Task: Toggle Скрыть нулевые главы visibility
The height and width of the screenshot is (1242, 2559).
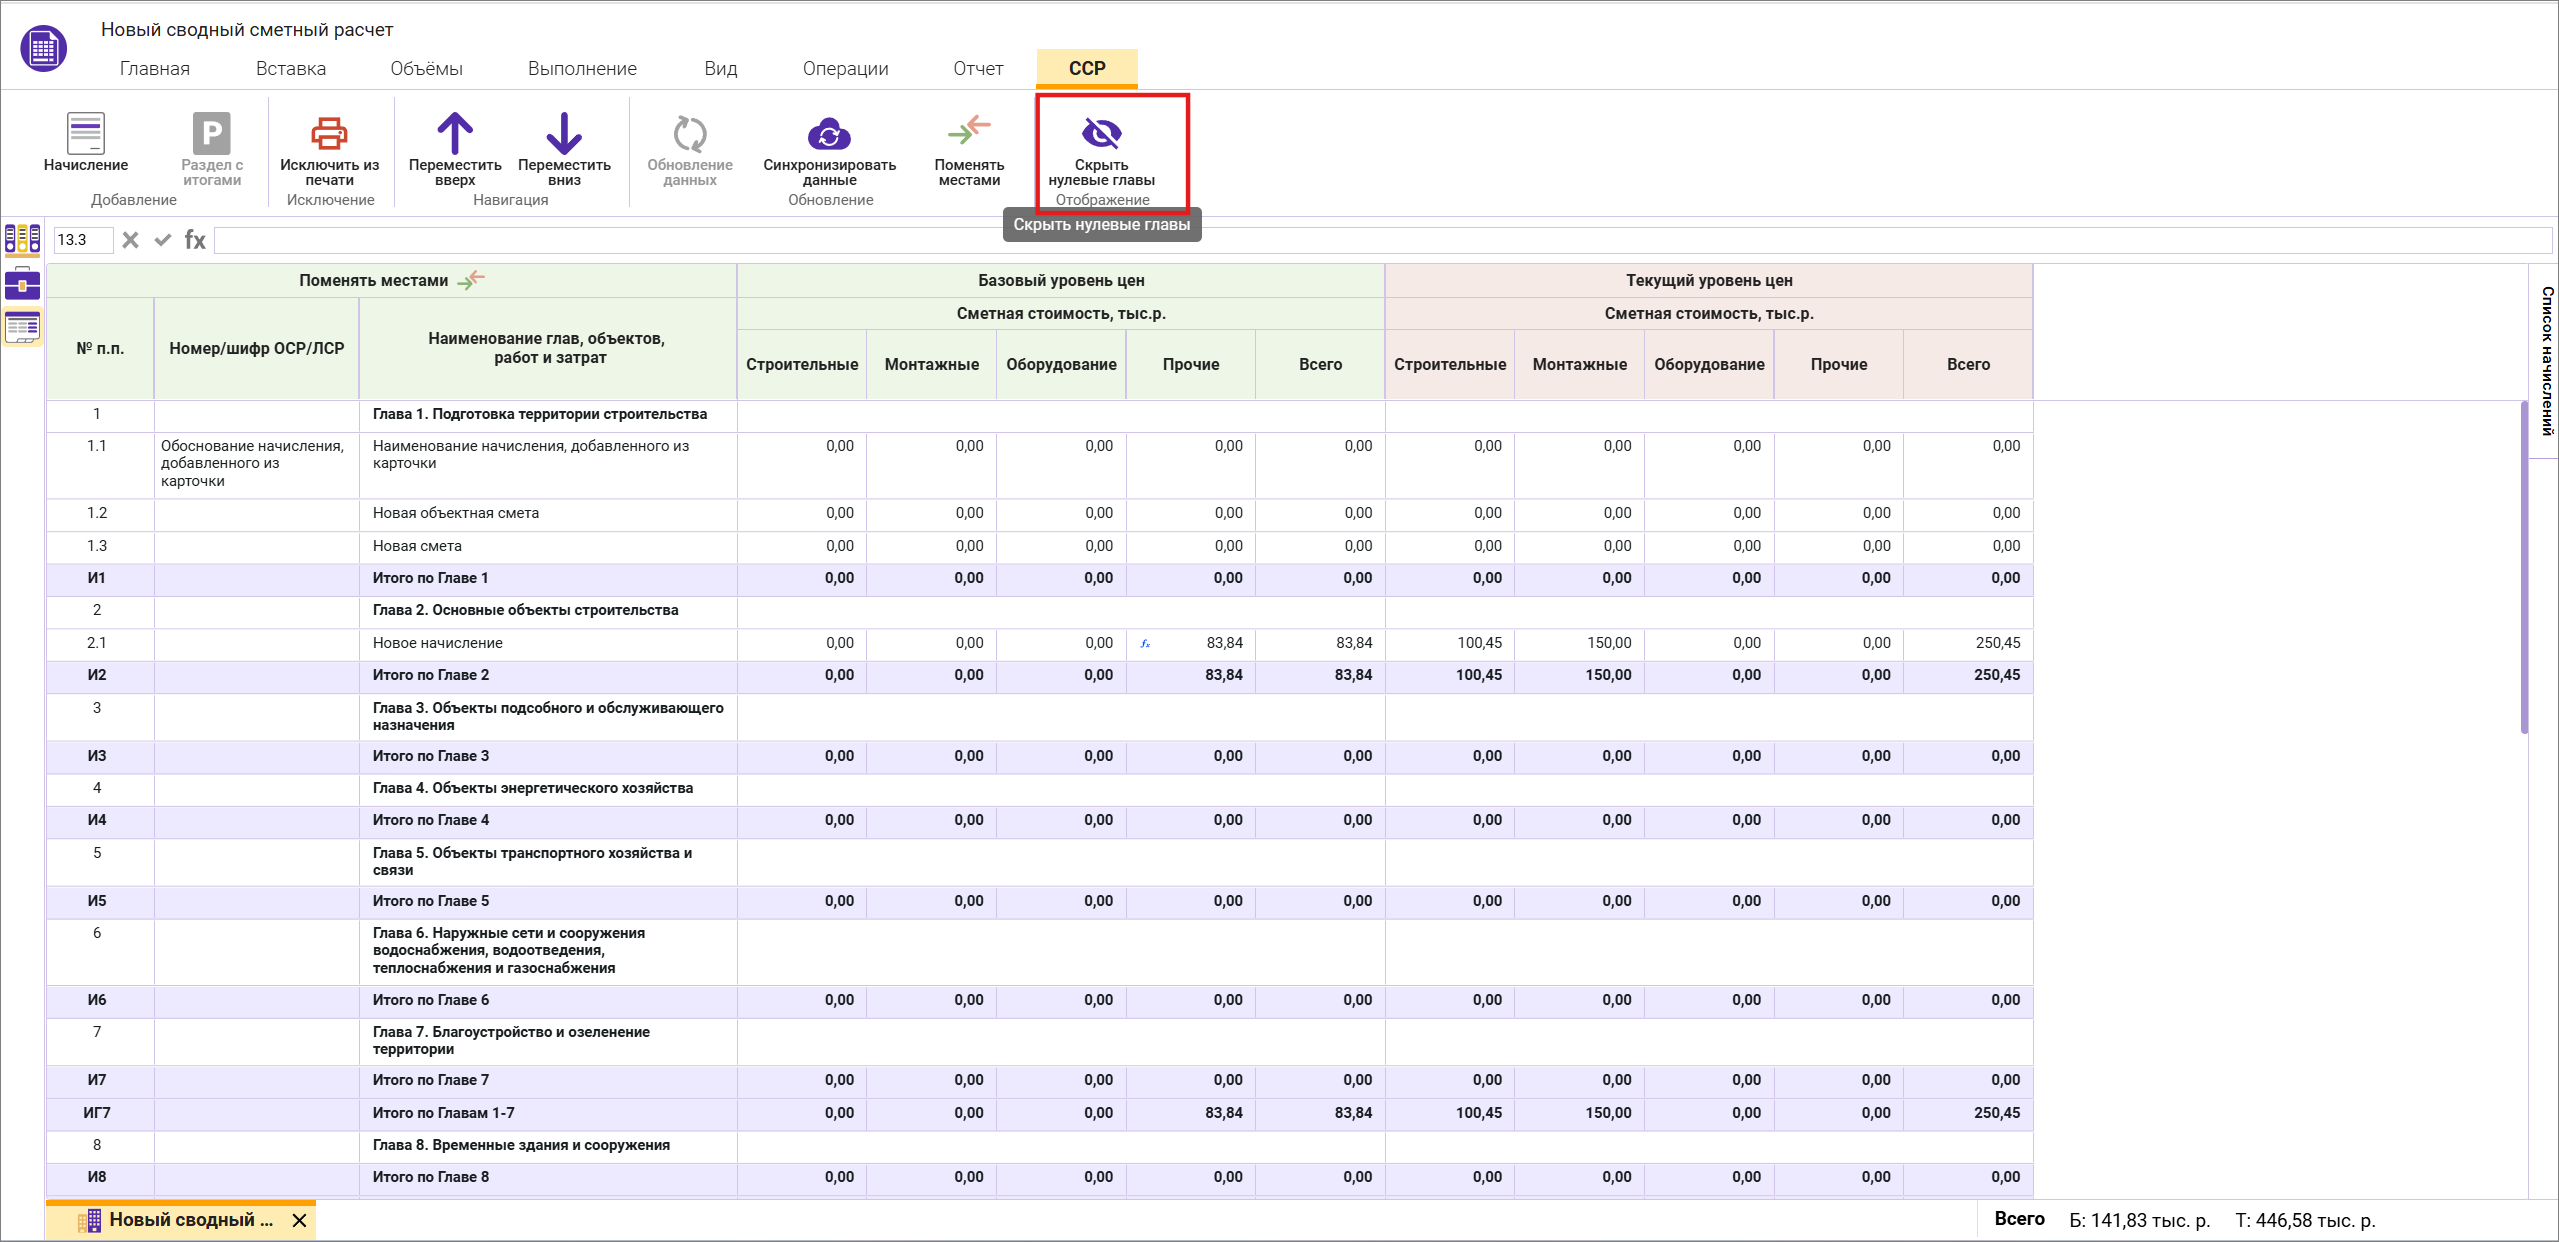Action: [x=1101, y=134]
